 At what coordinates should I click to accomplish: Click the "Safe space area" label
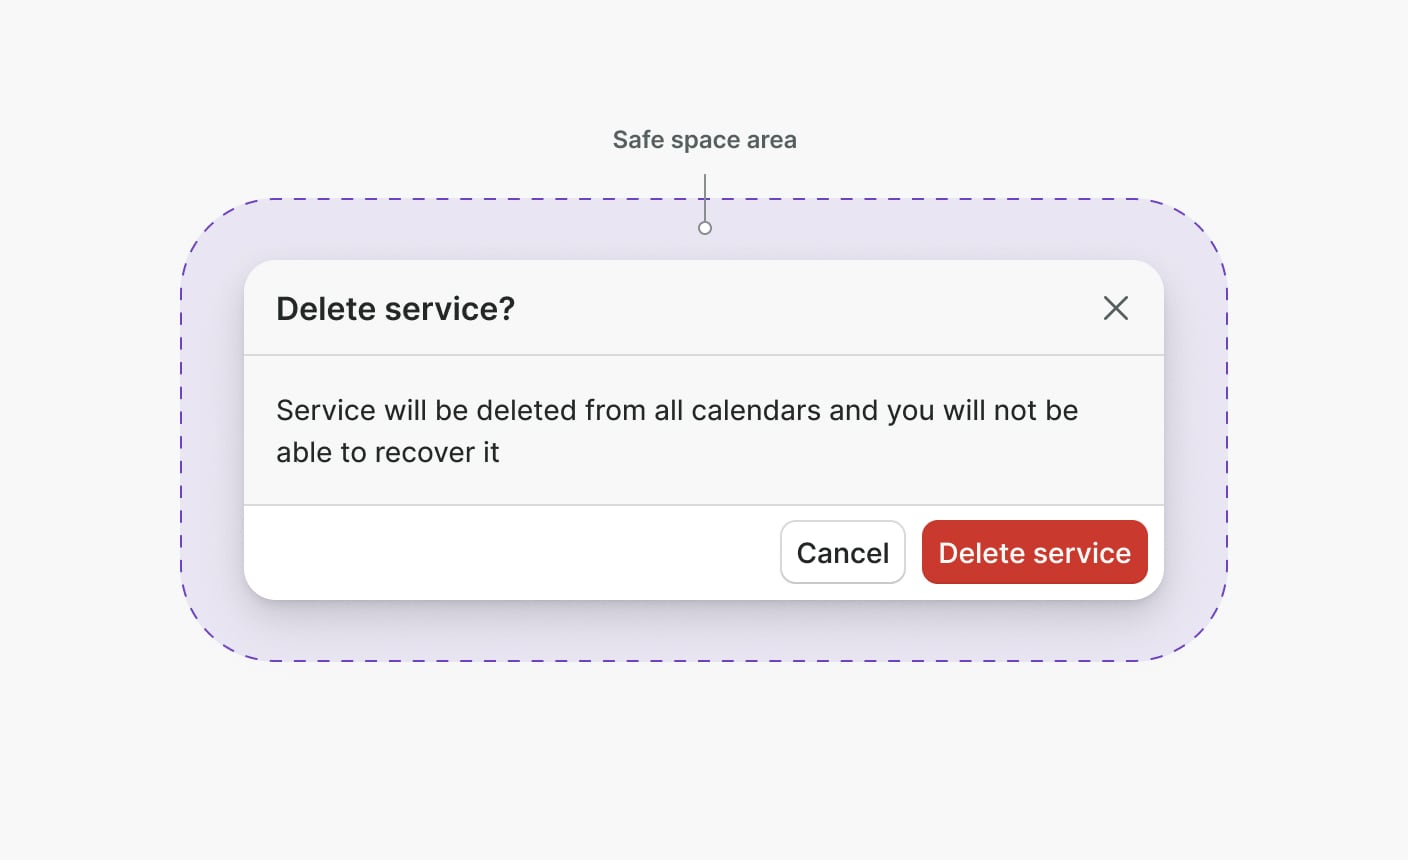point(704,140)
